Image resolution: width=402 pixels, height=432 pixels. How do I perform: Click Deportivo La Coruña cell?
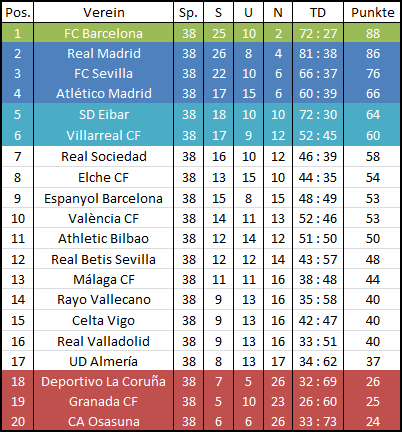click(104, 381)
